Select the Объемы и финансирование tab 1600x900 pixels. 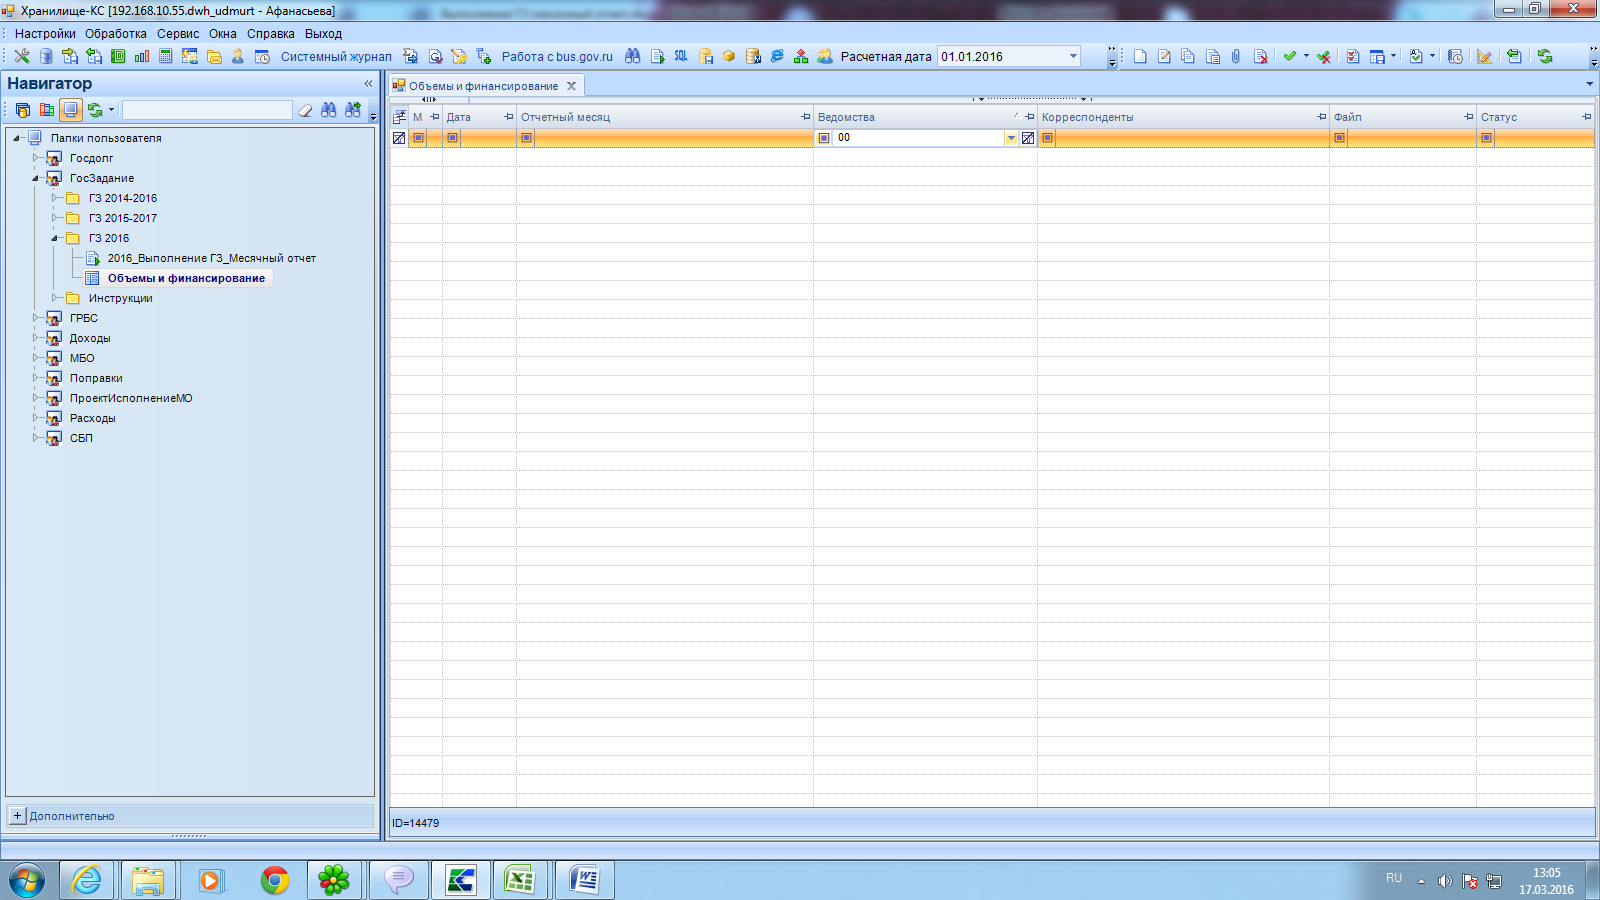483,86
